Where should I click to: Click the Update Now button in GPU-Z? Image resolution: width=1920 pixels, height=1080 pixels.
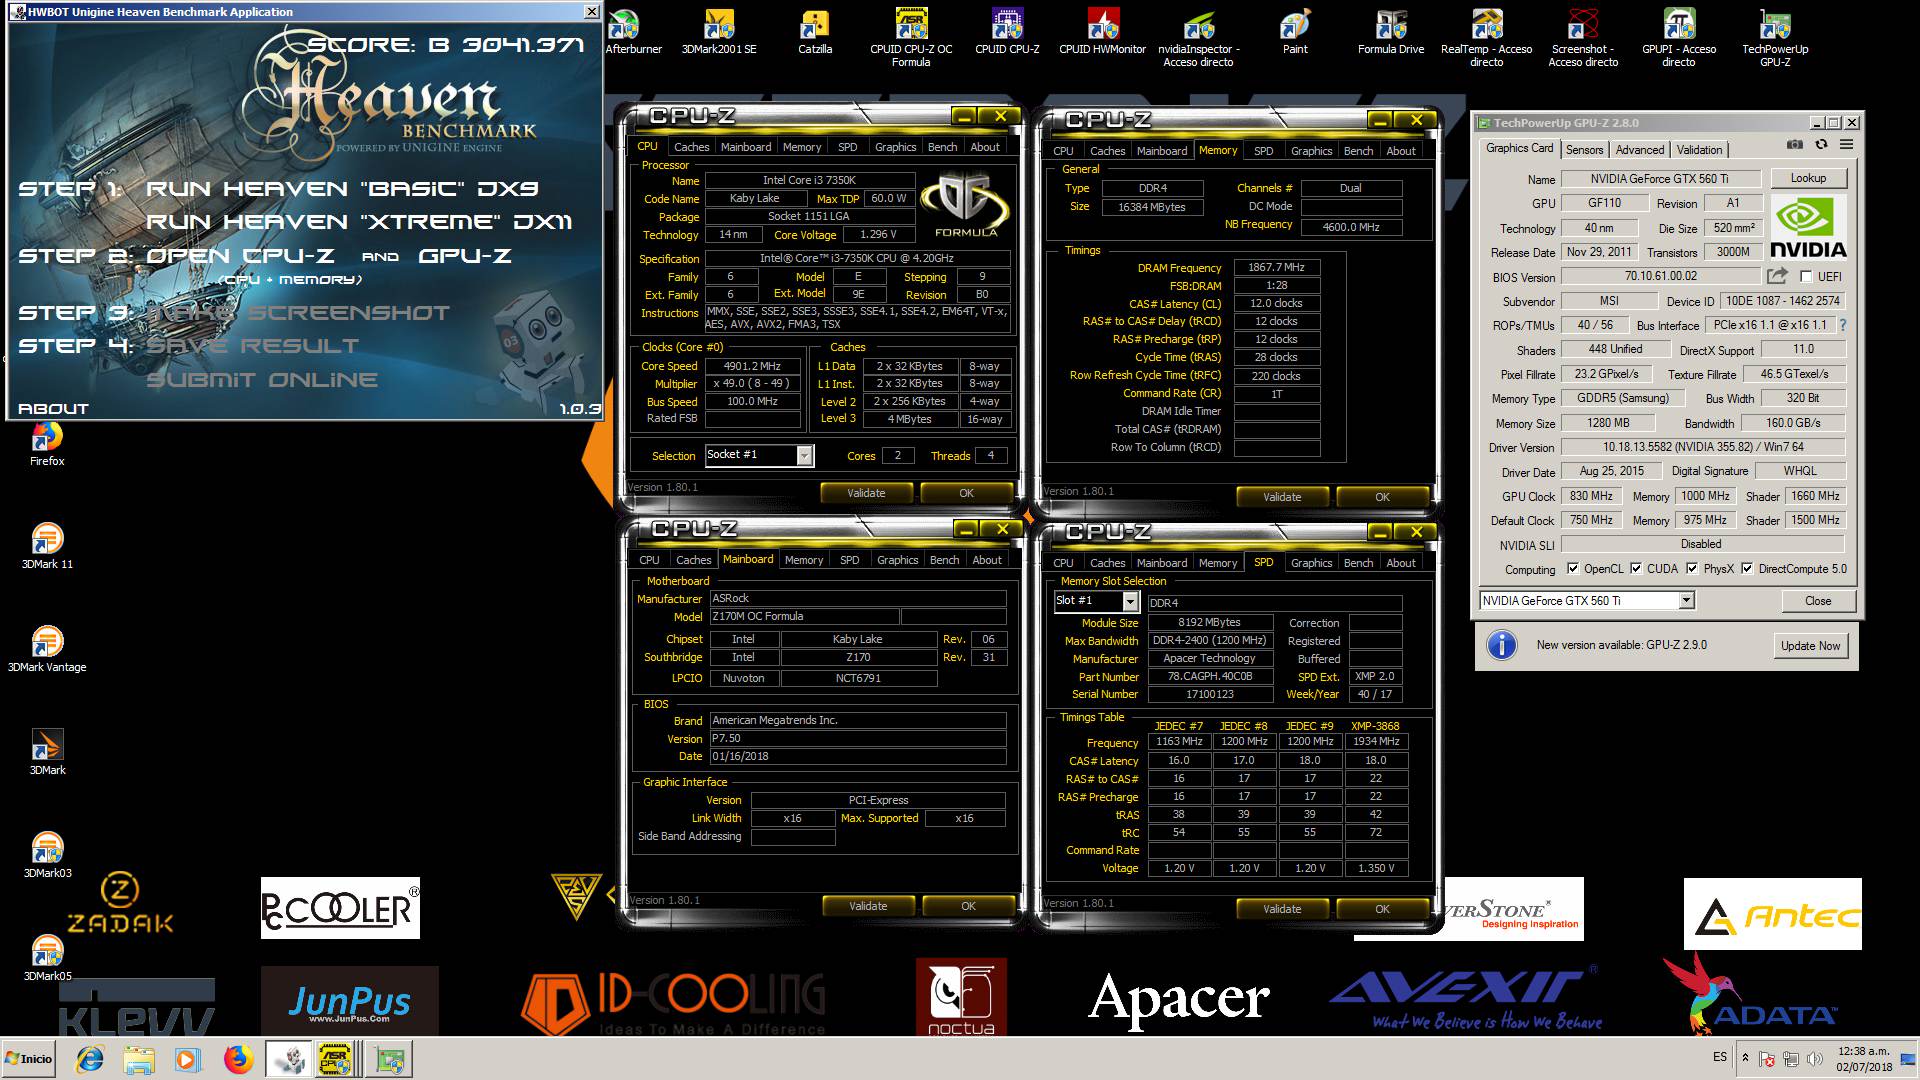pyautogui.click(x=1810, y=646)
